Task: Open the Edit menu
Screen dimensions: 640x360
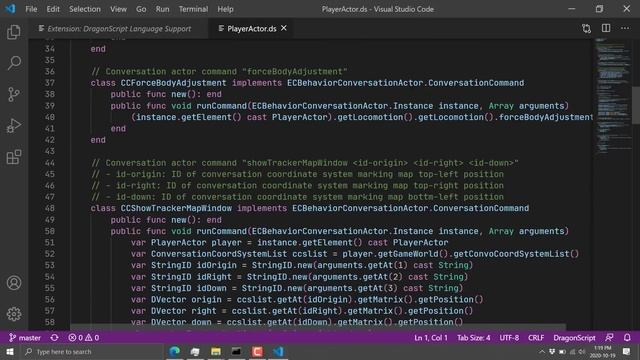Action: 53,9
